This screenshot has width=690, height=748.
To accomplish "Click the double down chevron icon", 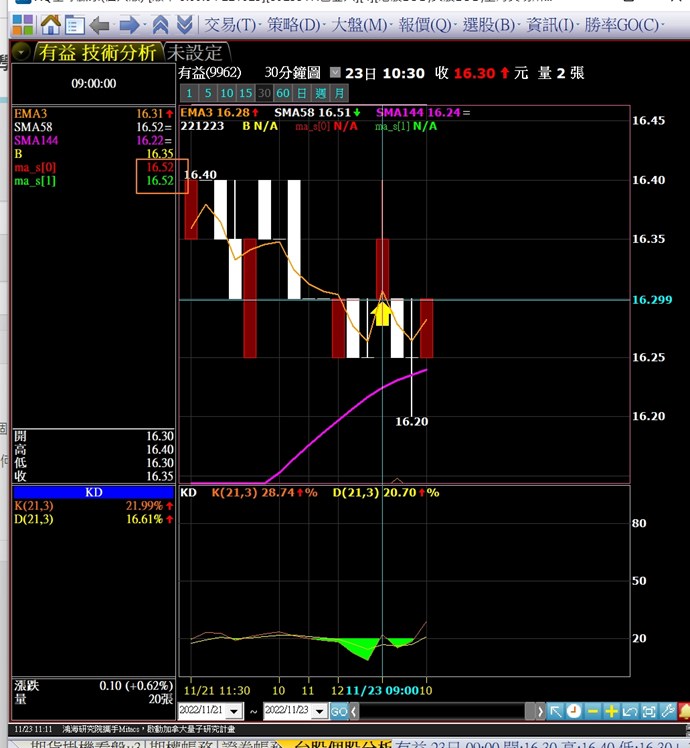I will 184,24.
